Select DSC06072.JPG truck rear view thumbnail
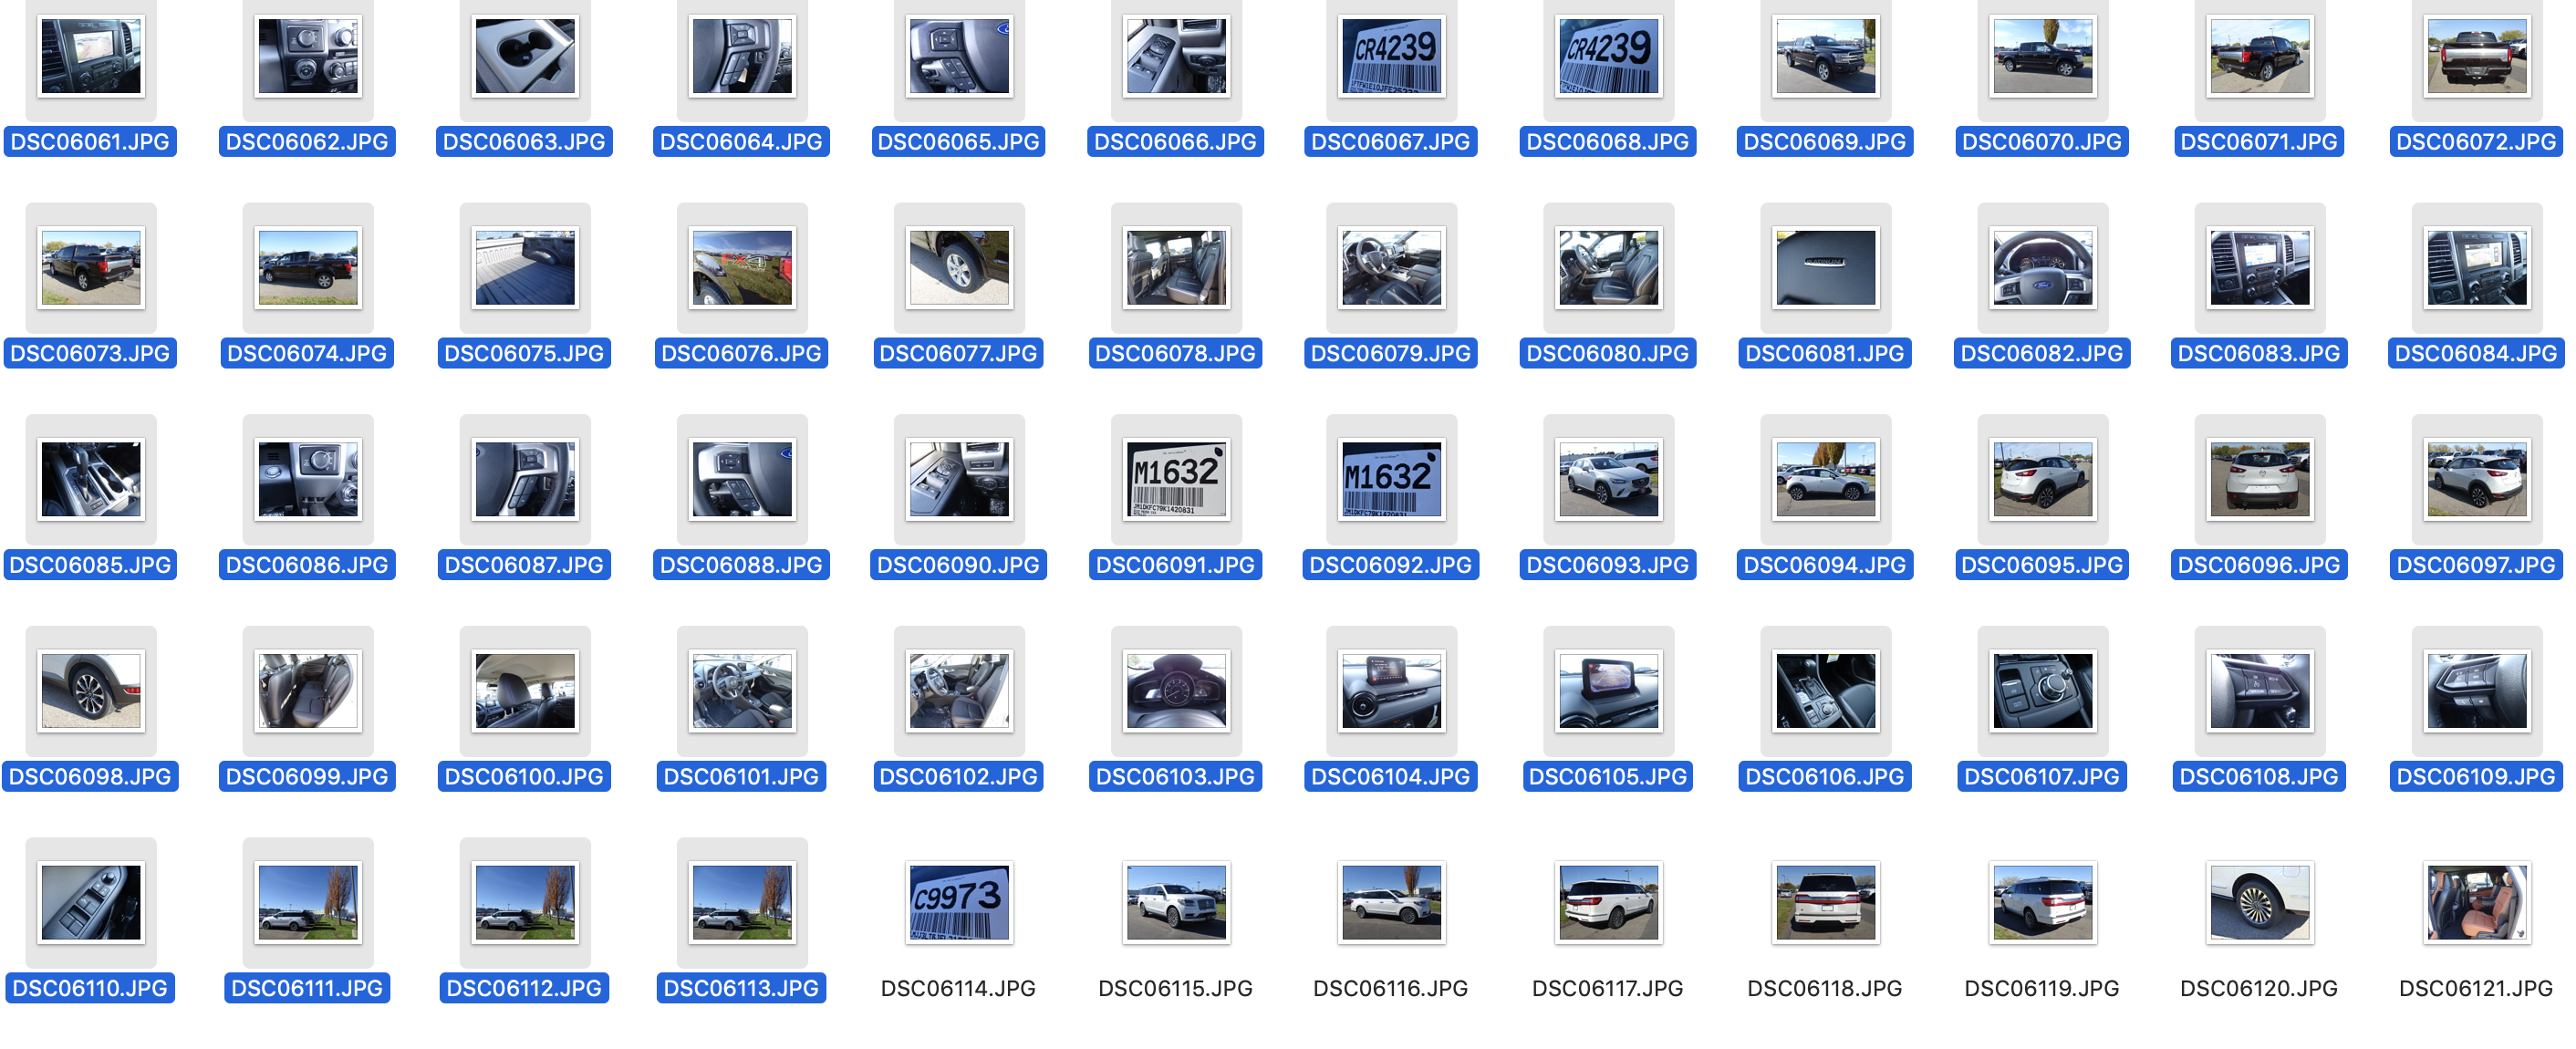Image resolution: width=2576 pixels, height=1049 pixels. [x=2475, y=57]
